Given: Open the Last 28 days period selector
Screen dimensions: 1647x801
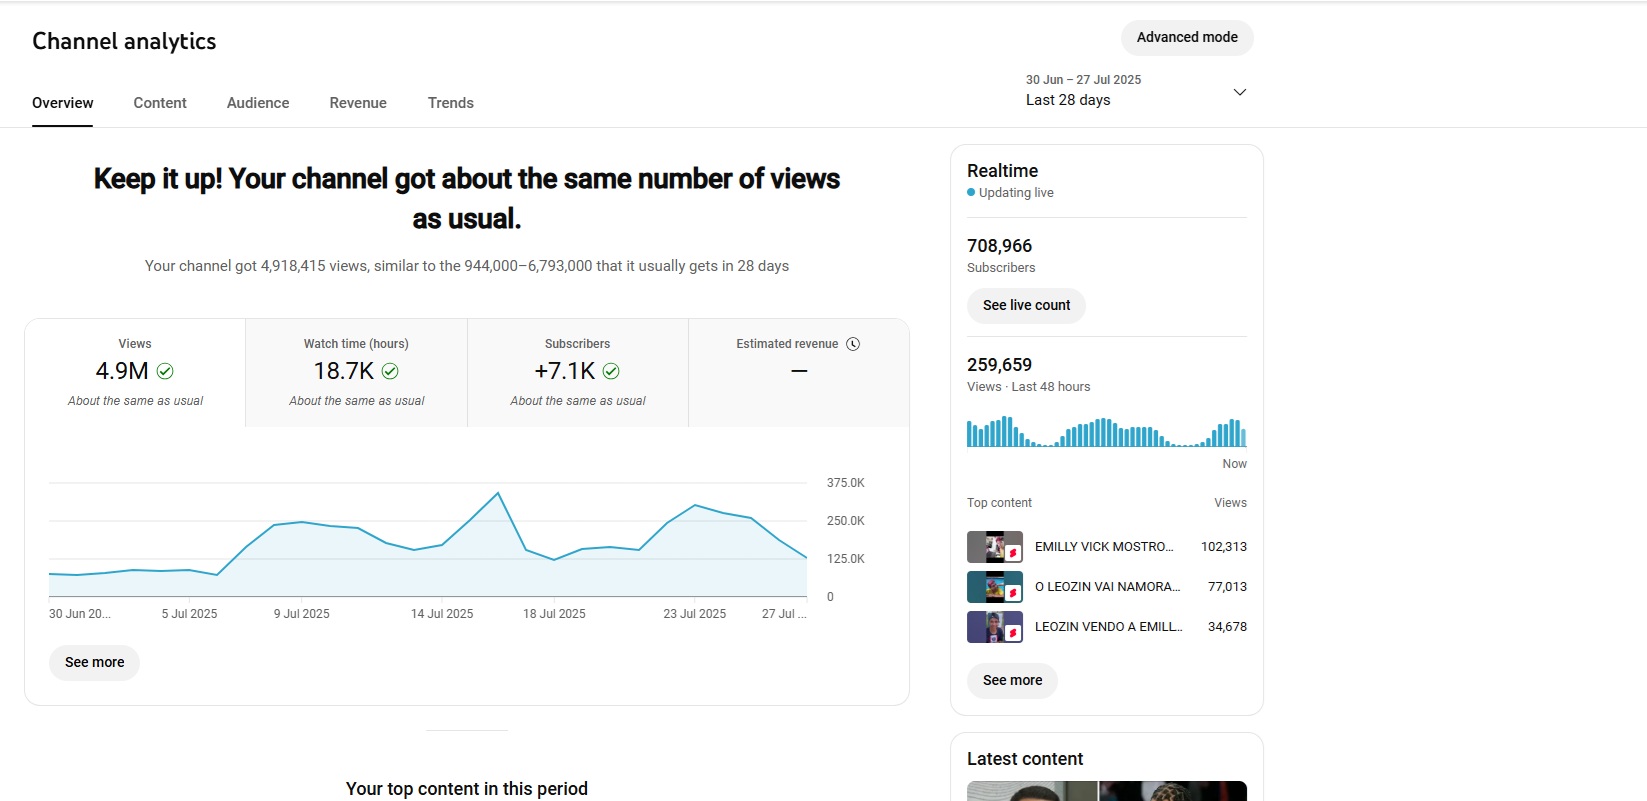Looking at the screenshot, I should pyautogui.click(x=1068, y=100).
